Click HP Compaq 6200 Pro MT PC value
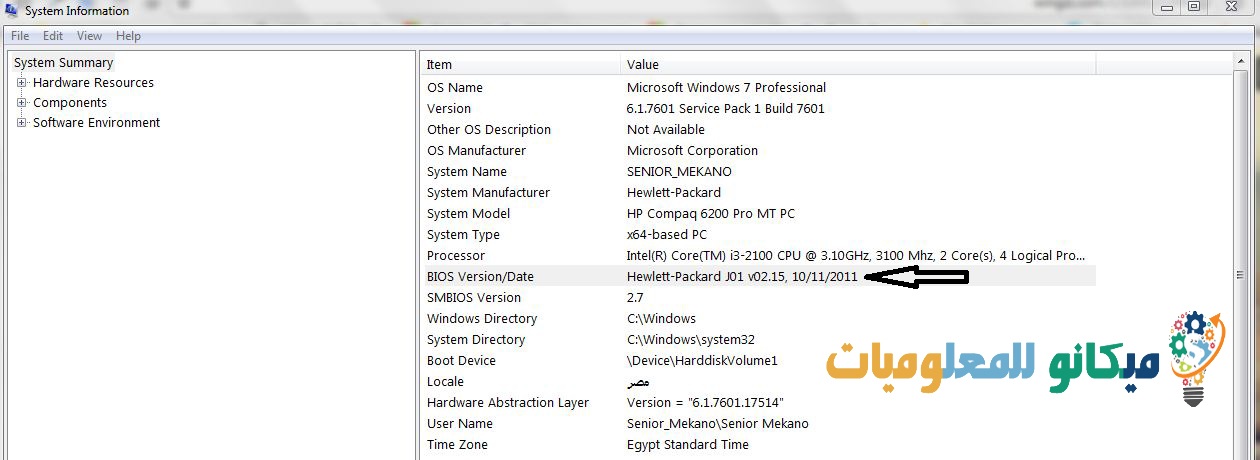The height and width of the screenshot is (460, 1260). (711, 214)
